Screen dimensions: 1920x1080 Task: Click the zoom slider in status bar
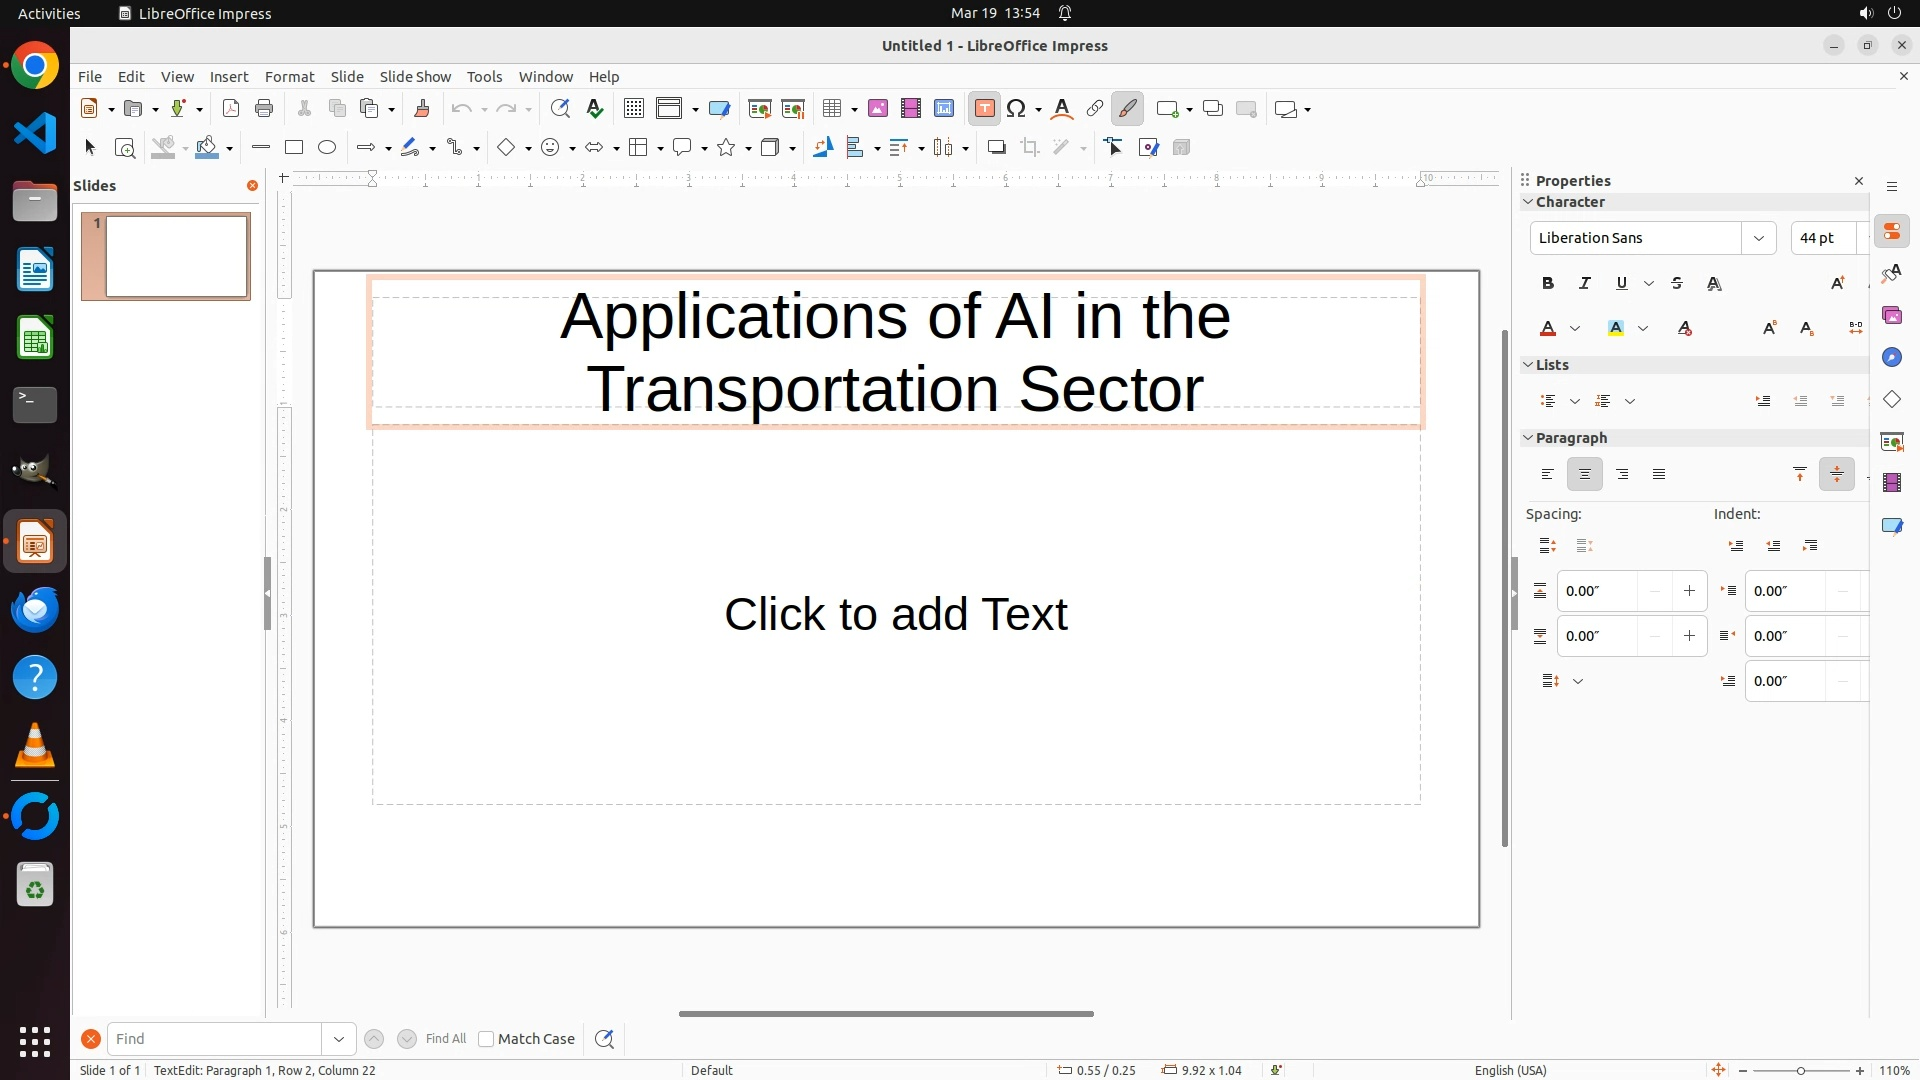[x=1801, y=1071]
